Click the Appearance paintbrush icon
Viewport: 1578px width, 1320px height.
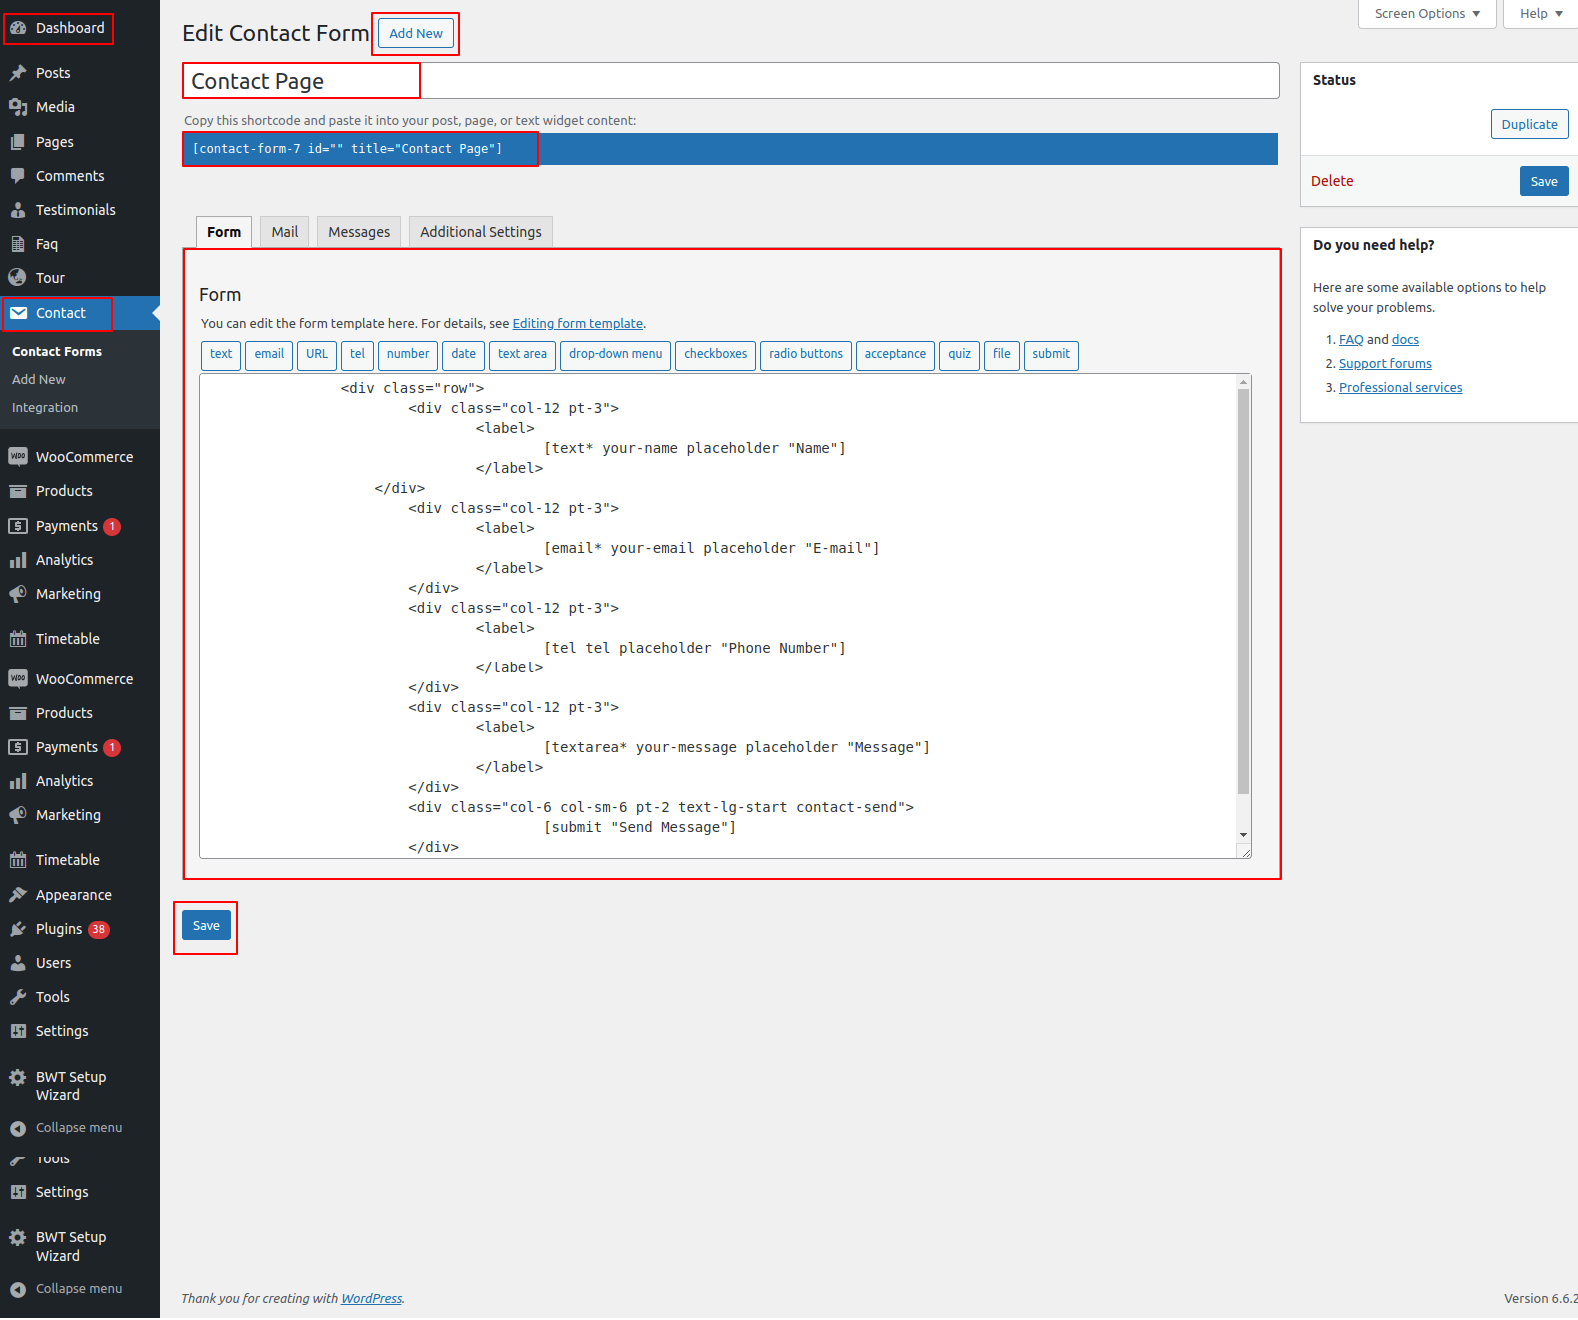pyautogui.click(x=18, y=895)
